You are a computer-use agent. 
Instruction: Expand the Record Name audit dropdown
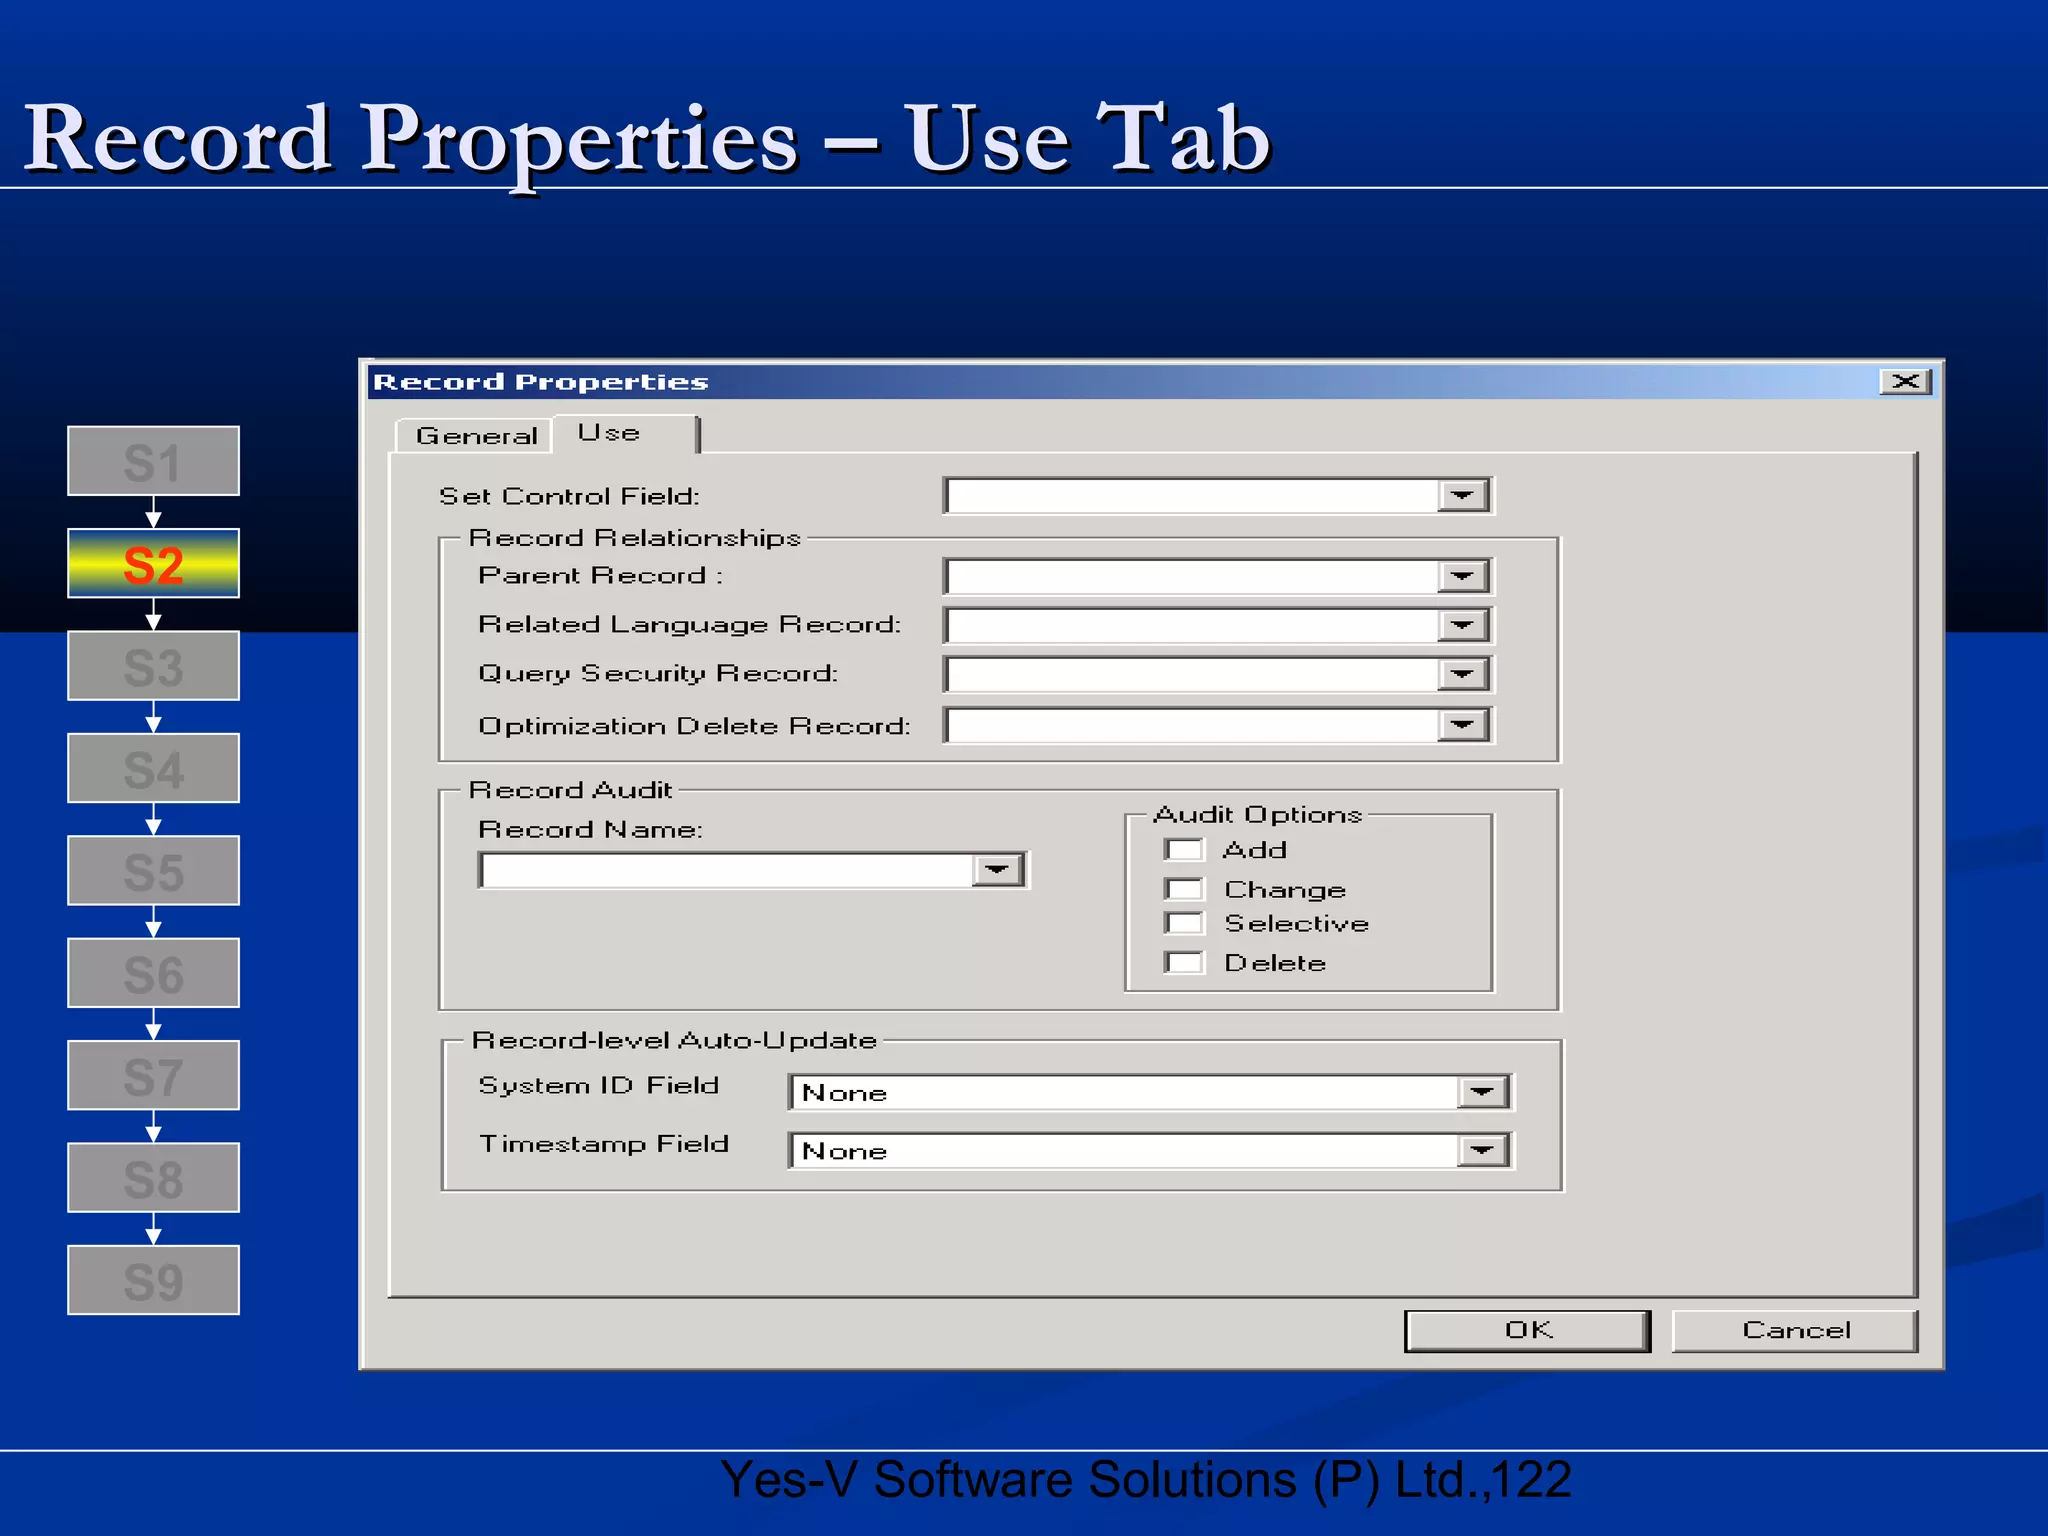pos(997,870)
